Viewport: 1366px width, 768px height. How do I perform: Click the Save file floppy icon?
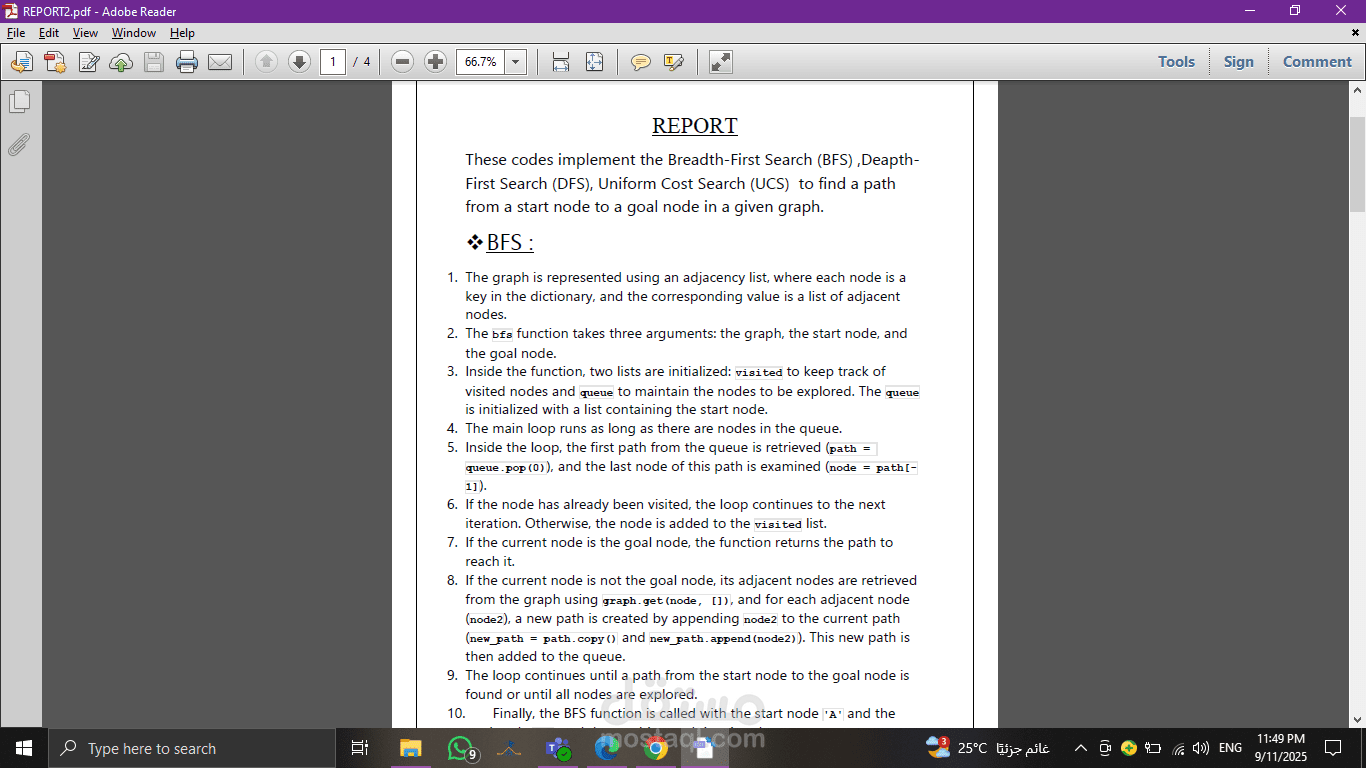click(153, 62)
